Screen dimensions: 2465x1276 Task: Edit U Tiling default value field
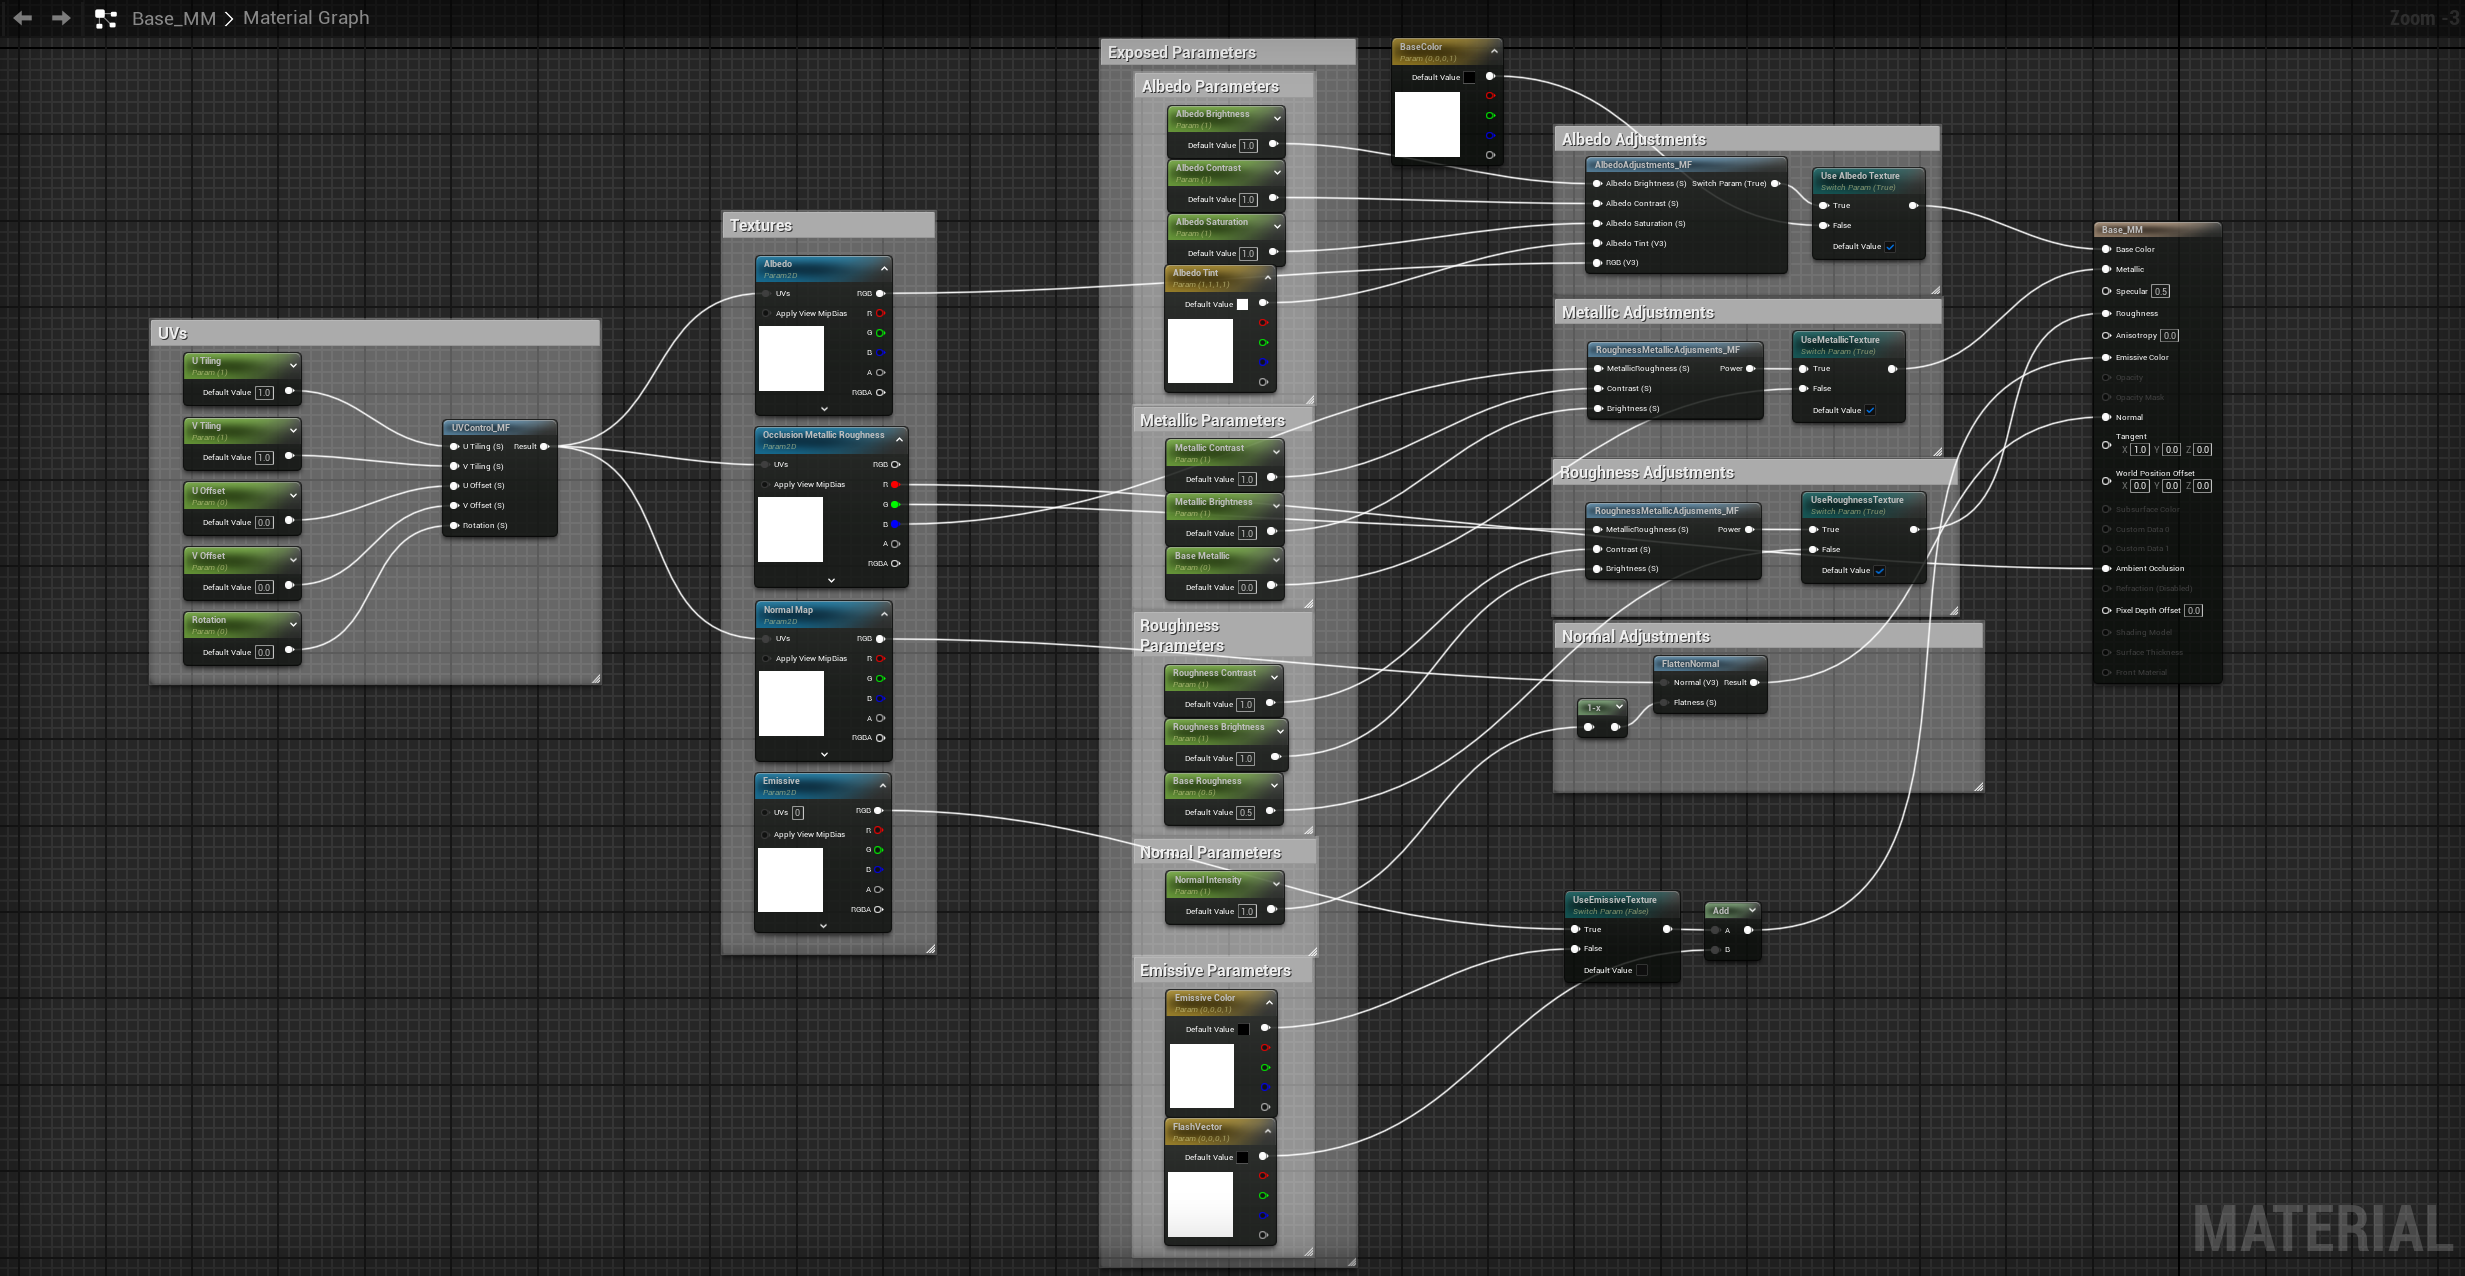coord(264,393)
